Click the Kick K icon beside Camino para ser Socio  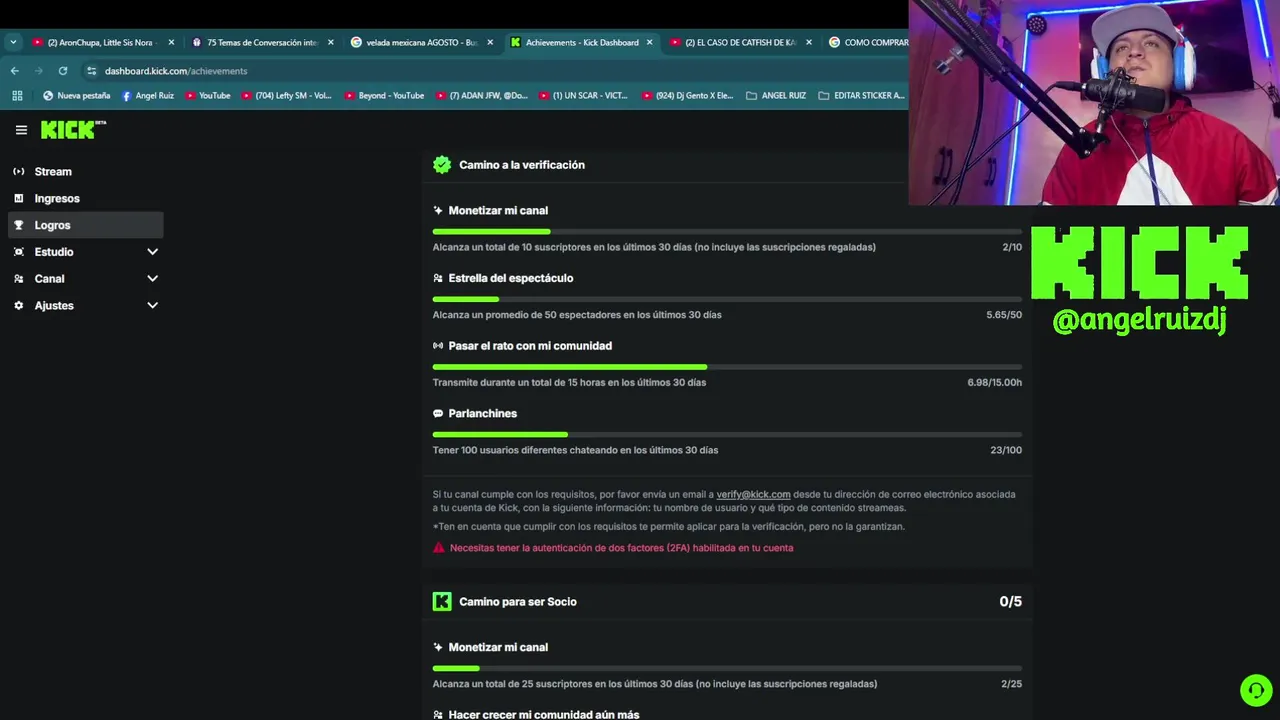coord(442,601)
